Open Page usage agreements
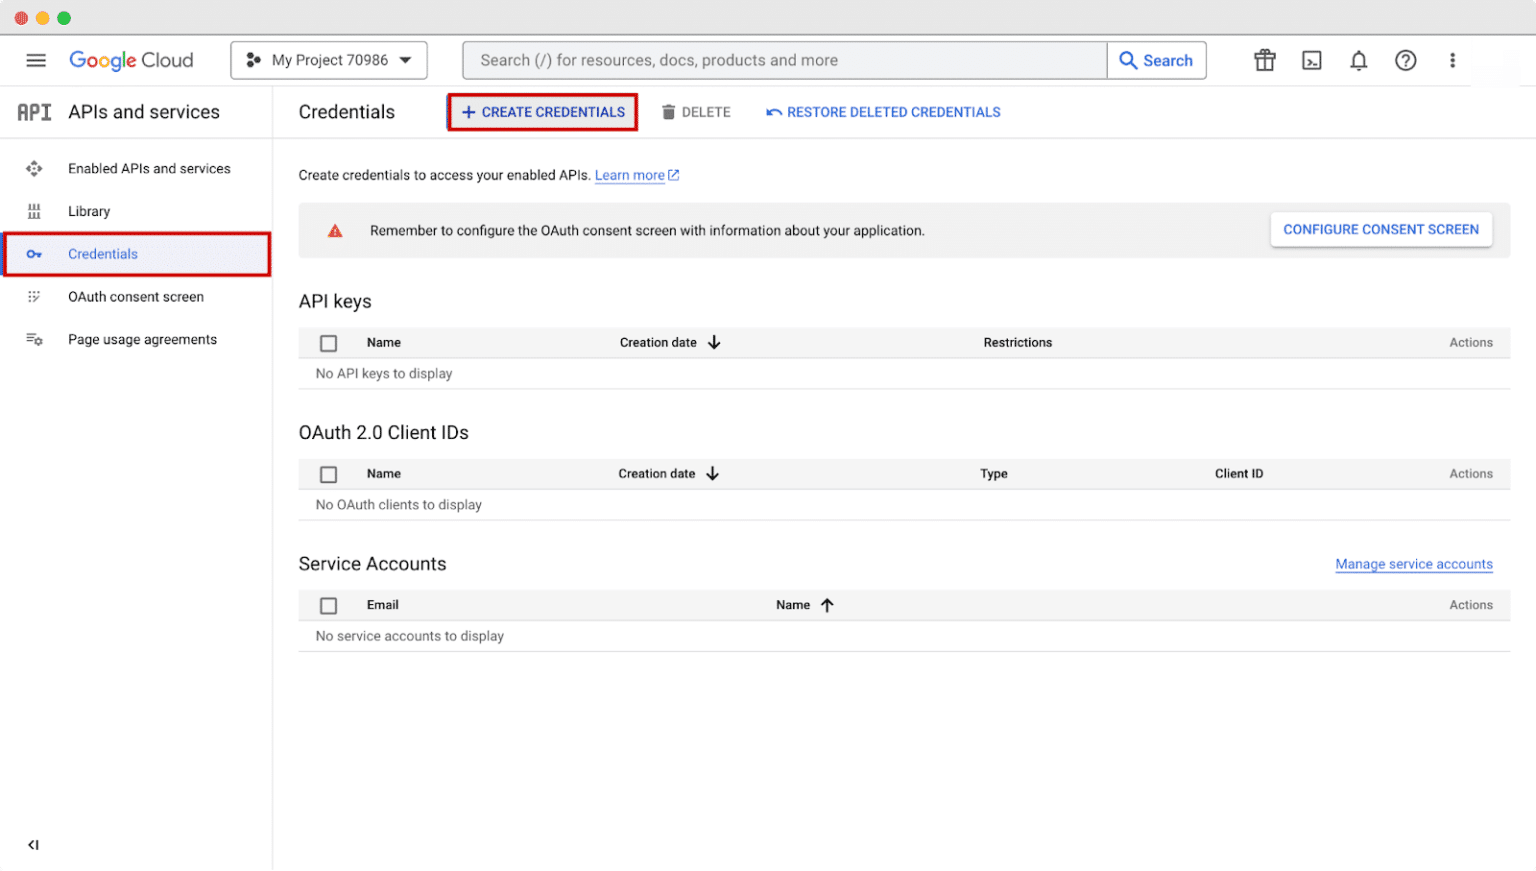The image size is (1536, 871). coord(141,339)
